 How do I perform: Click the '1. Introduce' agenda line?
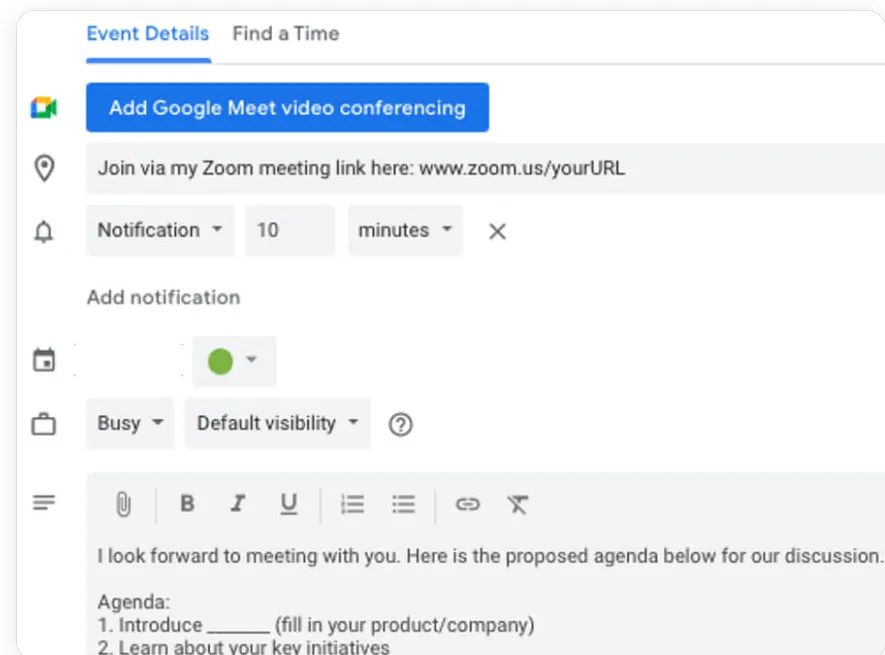pyautogui.click(x=315, y=625)
